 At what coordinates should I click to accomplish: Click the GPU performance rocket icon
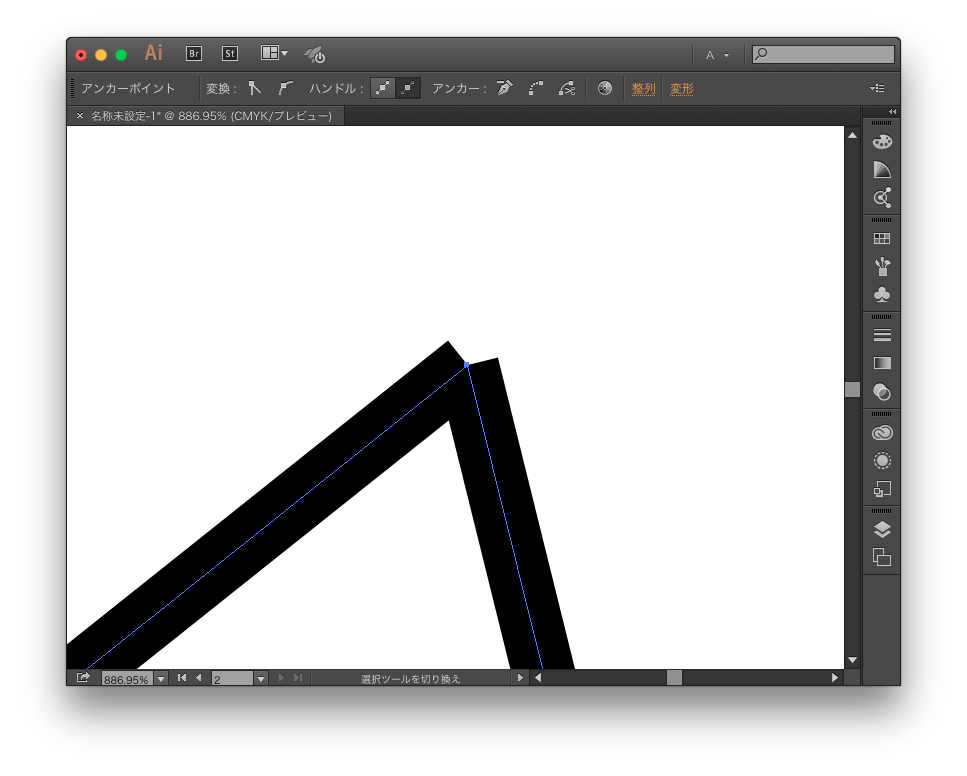(x=315, y=54)
